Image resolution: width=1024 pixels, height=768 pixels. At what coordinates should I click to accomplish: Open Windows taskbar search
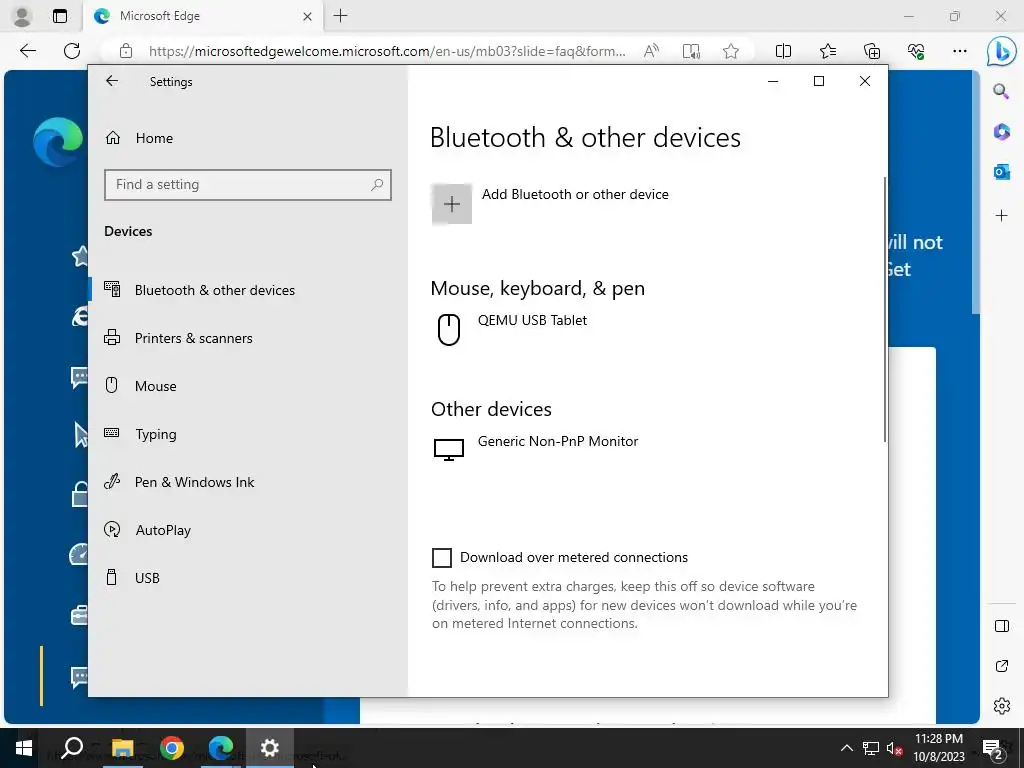tap(72, 748)
